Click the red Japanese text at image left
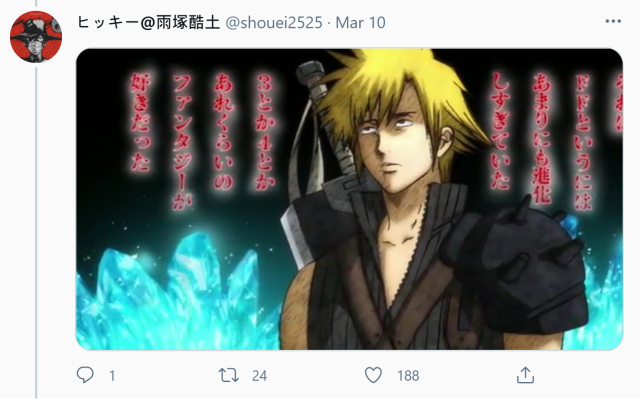Viewport: 640px width, 402px height. [x=202, y=137]
